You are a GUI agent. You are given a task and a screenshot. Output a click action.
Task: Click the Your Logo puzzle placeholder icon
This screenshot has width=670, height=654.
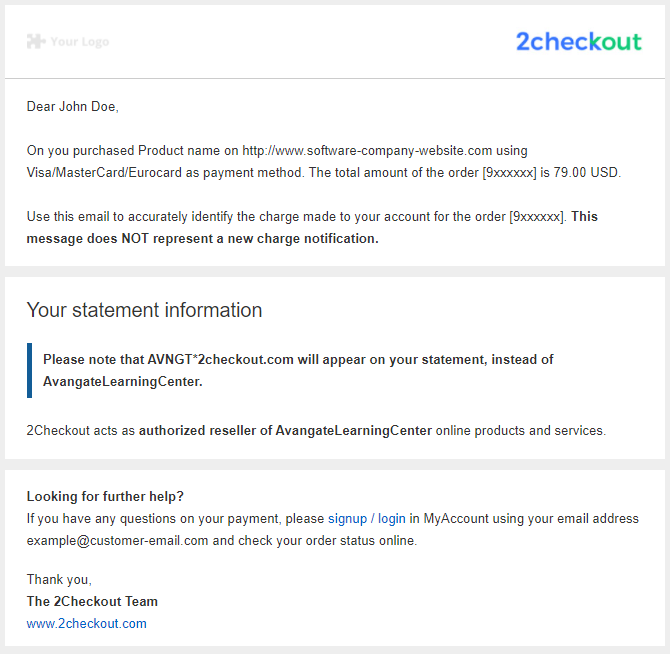pyautogui.click(x=36, y=41)
